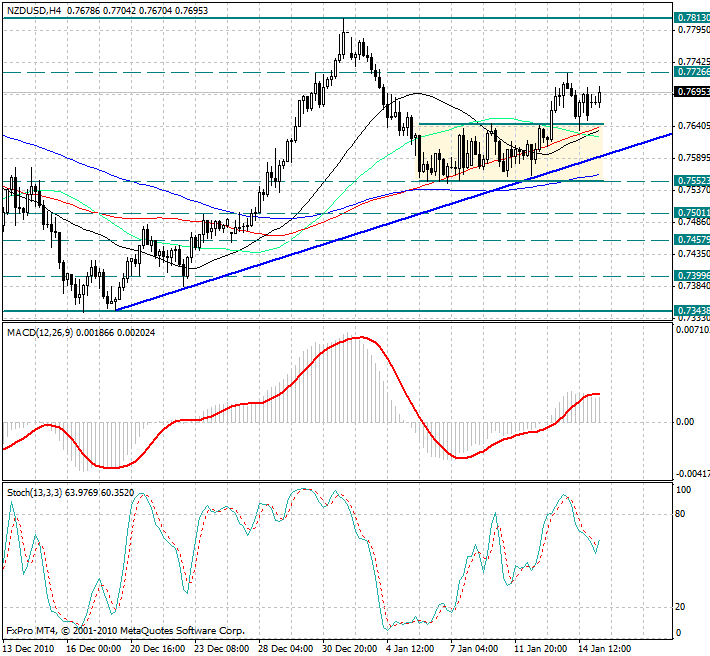
Task: Click the red MACD signal line peak
Action: (x=362, y=337)
